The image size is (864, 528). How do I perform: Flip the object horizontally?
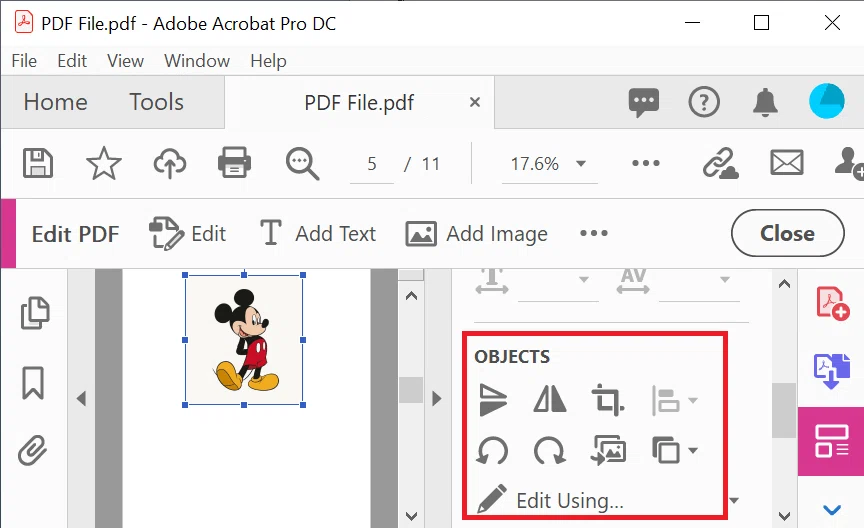[x=550, y=399]
